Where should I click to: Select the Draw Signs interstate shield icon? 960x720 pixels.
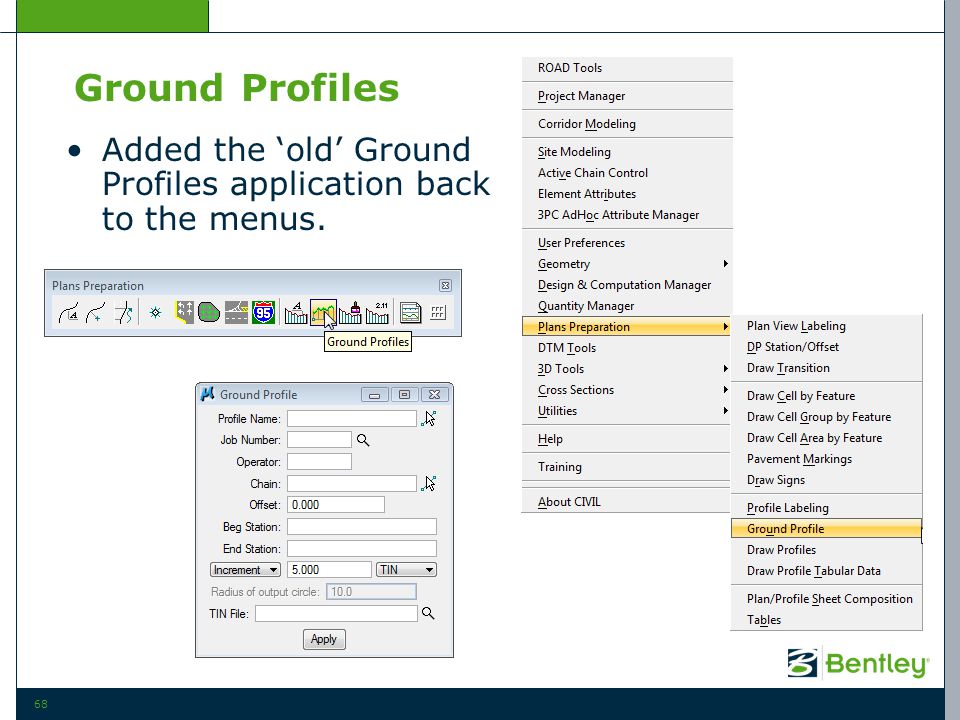point(263,313)
